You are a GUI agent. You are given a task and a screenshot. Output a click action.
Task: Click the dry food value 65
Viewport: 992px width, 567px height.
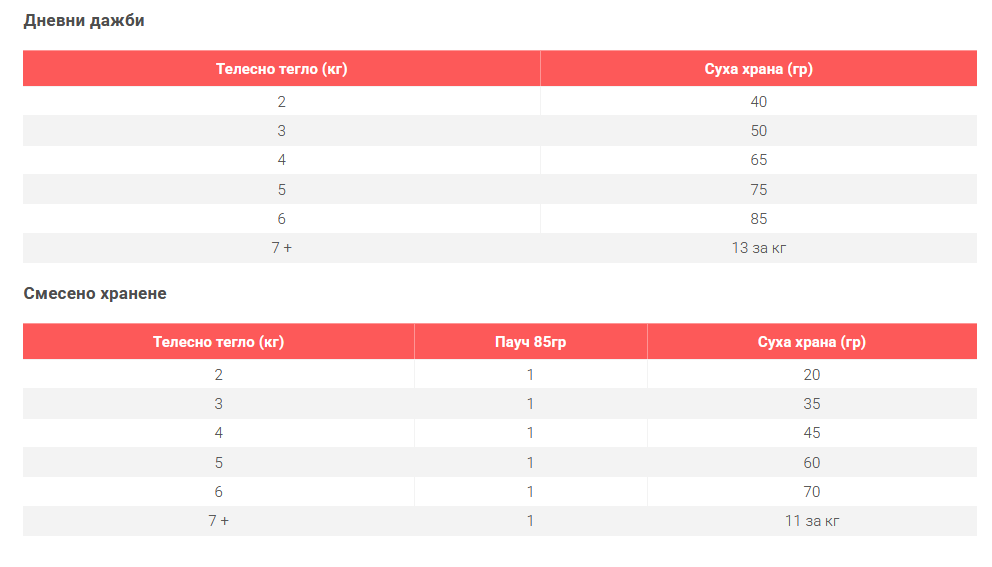pos(758,160)
